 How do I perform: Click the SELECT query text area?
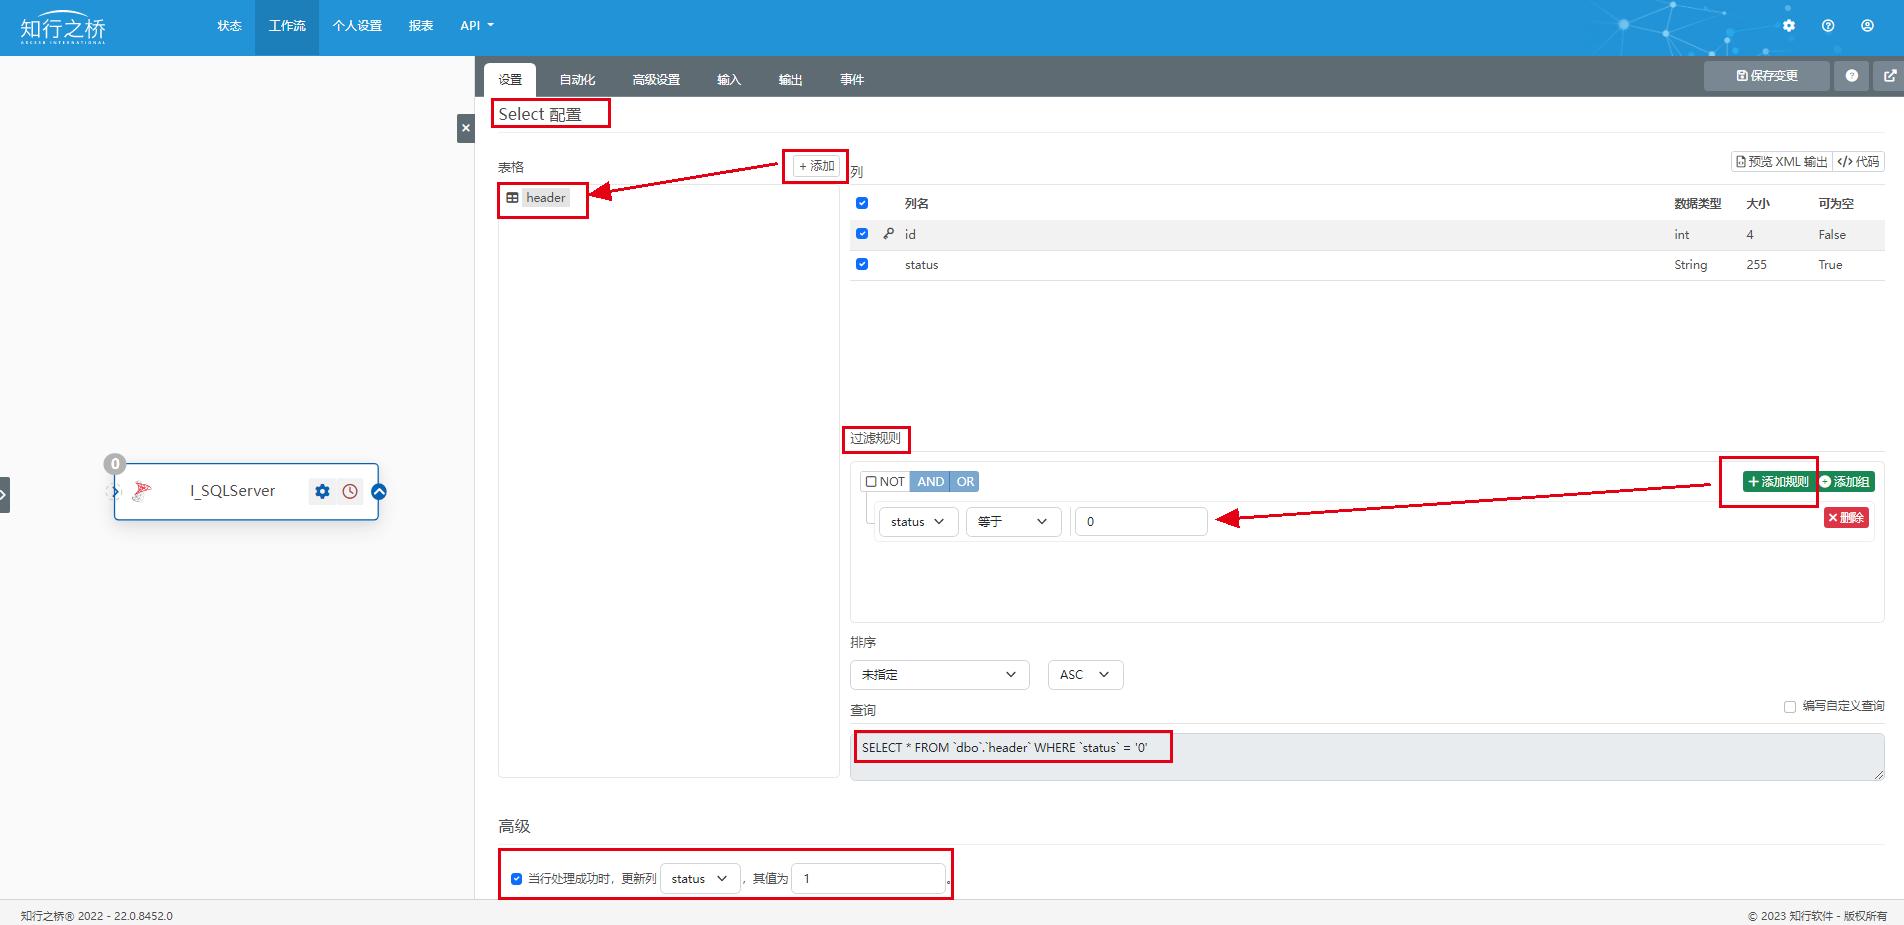(1367, 757)
